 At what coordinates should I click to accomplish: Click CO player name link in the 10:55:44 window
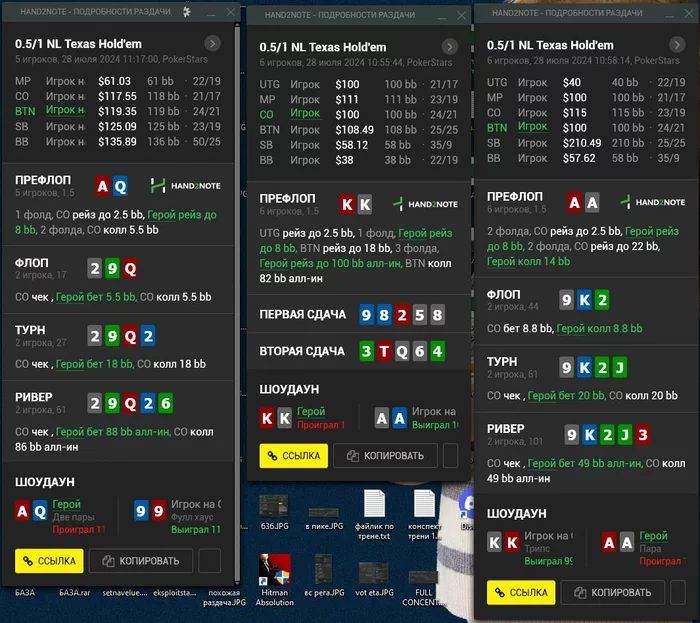point(305,114)
